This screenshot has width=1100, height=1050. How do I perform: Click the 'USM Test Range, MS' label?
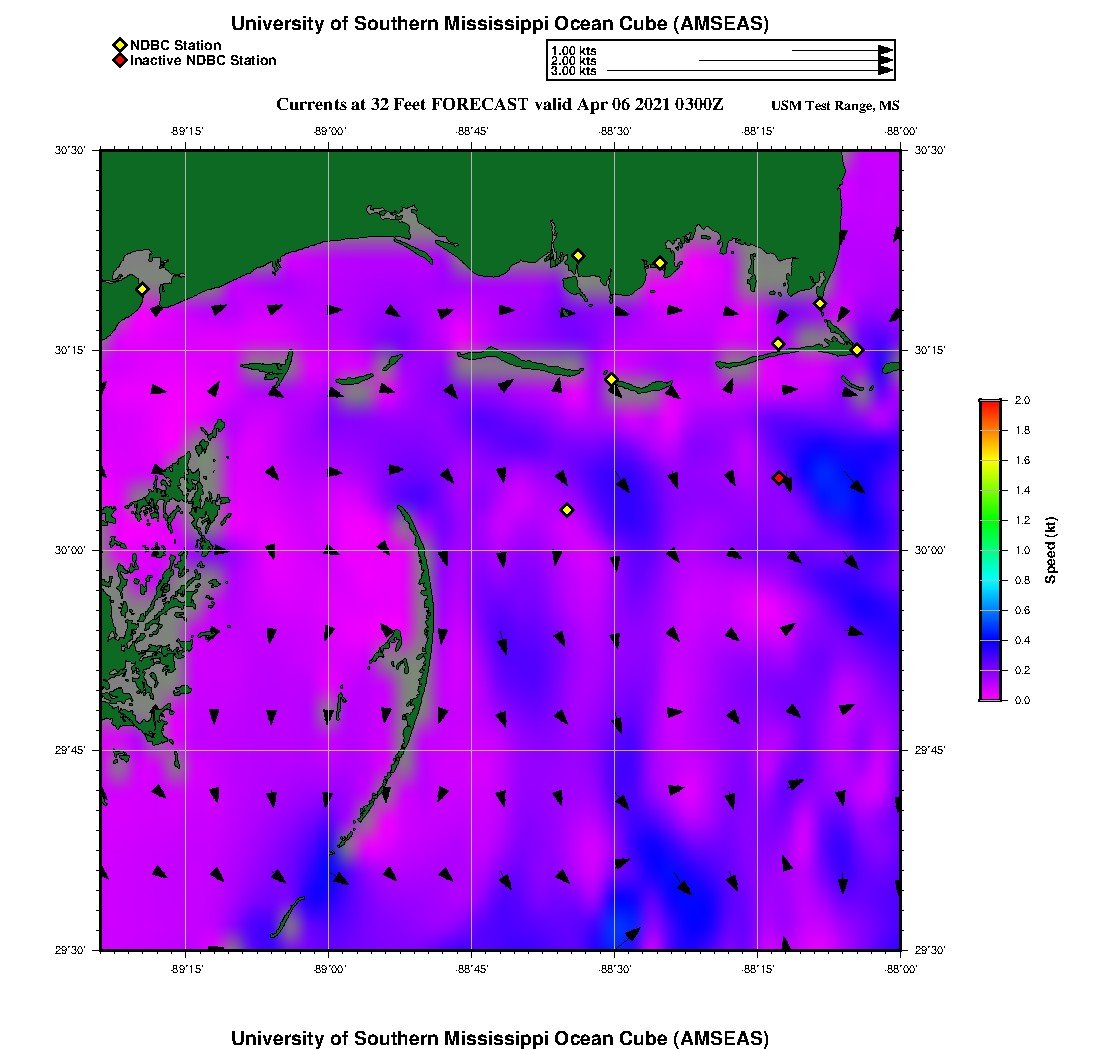pos(835,106)
